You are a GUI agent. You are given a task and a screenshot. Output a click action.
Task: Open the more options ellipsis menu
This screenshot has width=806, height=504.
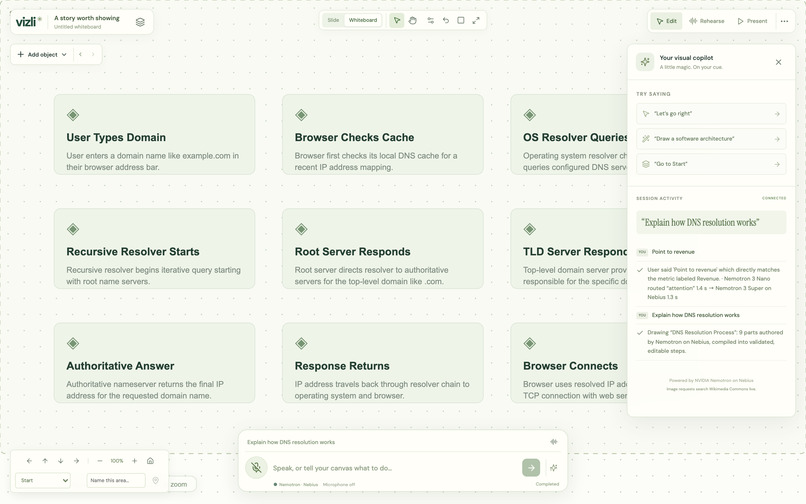[x=784, y=21]
